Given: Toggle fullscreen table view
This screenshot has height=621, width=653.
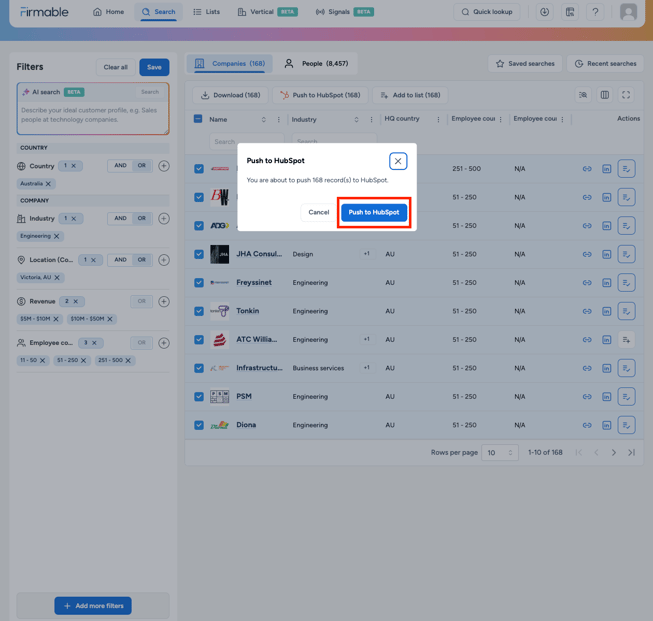Looking at the screenshot, I should point(626,95).
